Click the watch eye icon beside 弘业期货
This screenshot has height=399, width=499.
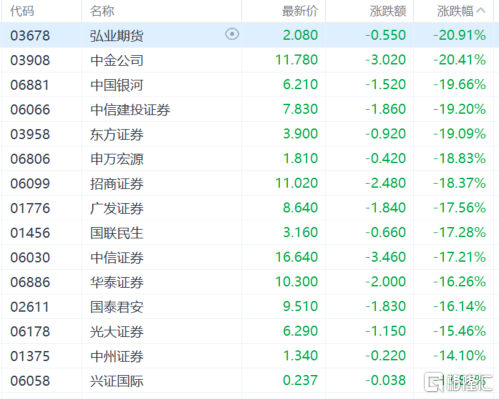tap(232, 34)
